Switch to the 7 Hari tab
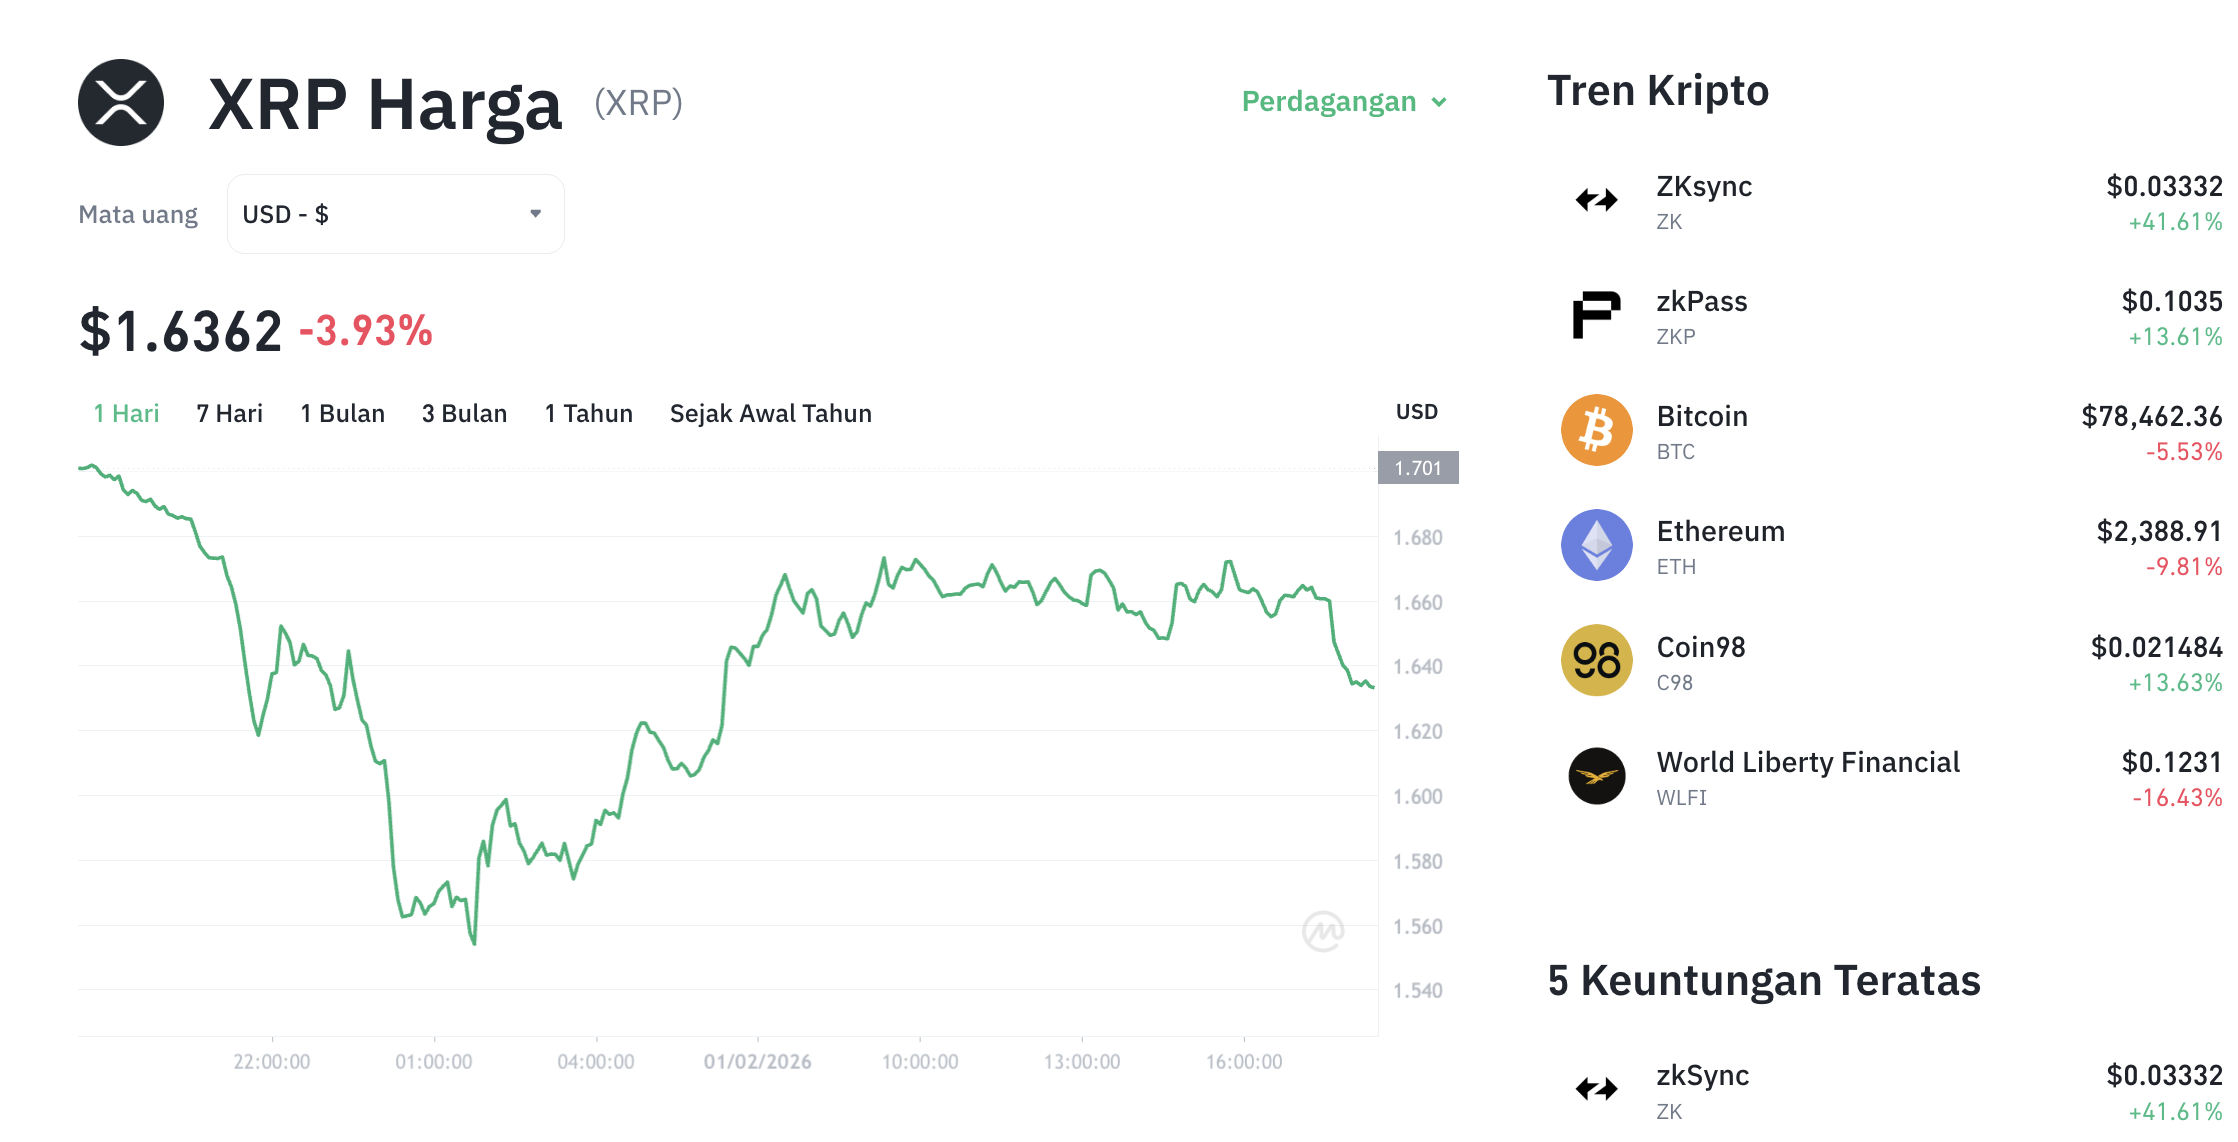 pyautogui.click(x=229, y=413)
